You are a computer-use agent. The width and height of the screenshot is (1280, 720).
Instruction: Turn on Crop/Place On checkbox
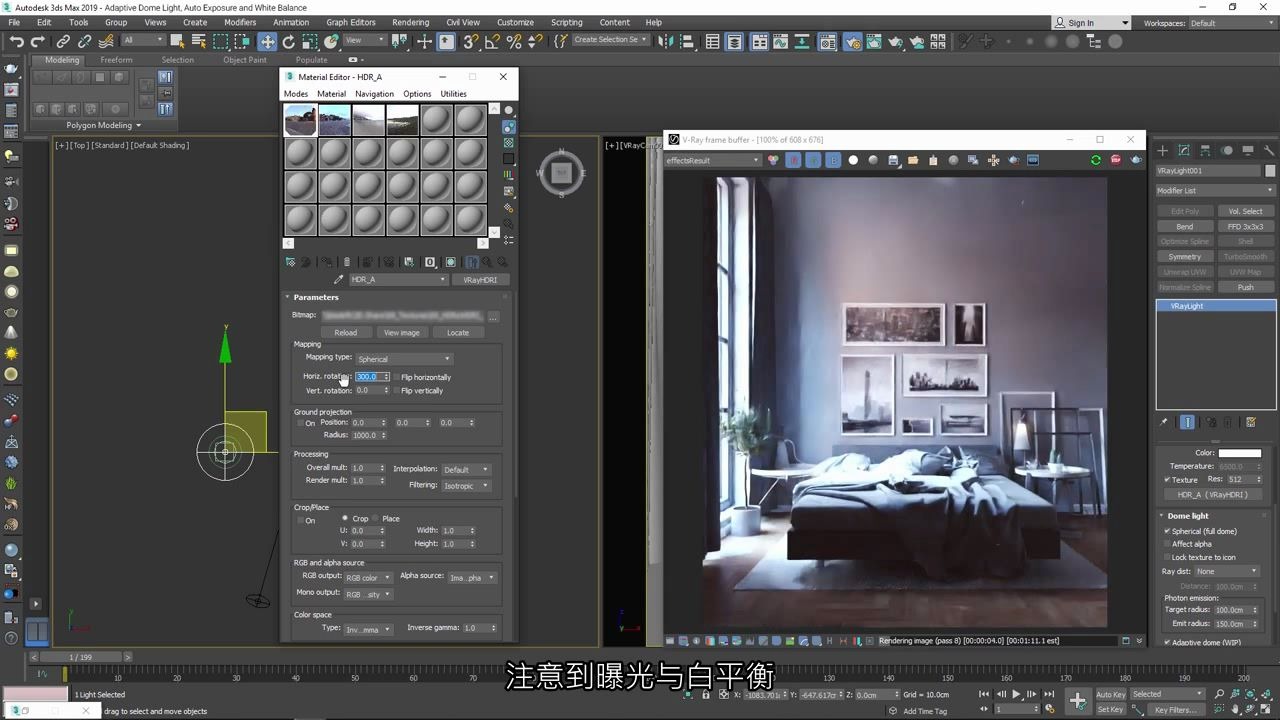[x=299, y=520]
